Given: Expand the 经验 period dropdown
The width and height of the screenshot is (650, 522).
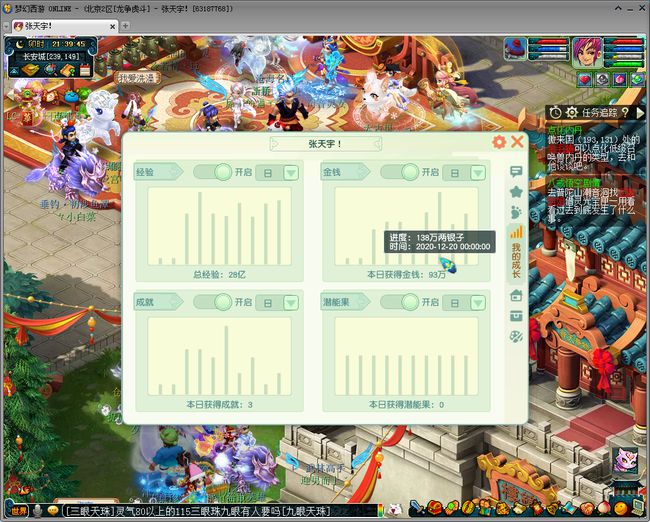Looking at the screenshot, I should pyautogui.click(x=291, y=172).
